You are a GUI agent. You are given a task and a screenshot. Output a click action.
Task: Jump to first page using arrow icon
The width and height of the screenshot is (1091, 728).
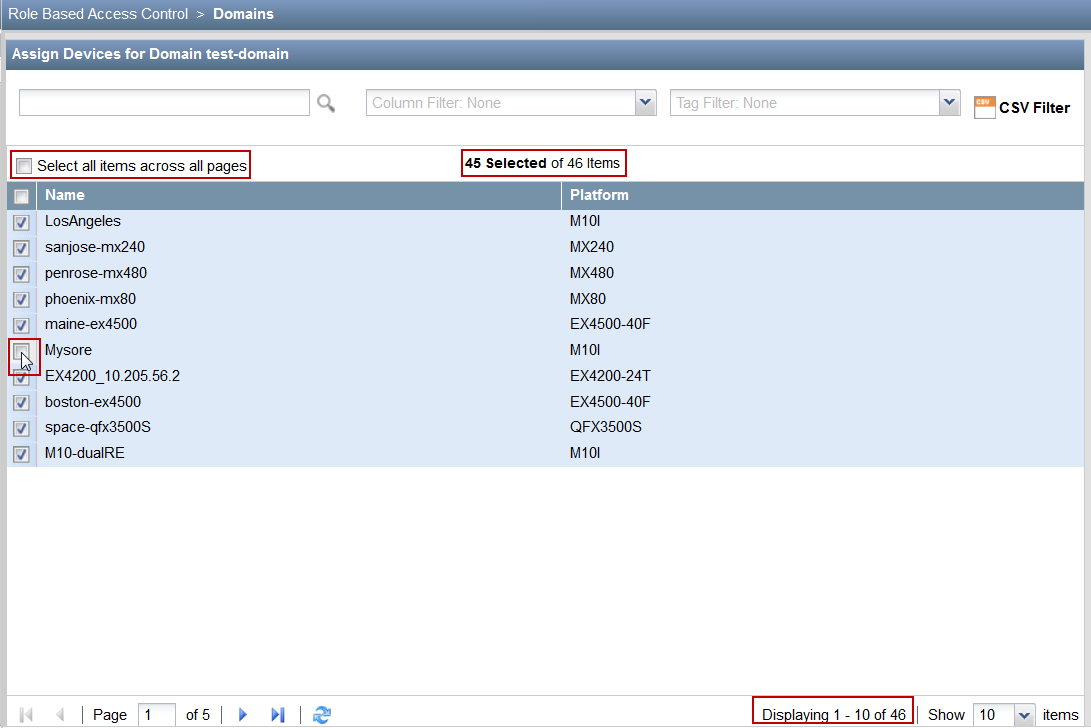26,714
